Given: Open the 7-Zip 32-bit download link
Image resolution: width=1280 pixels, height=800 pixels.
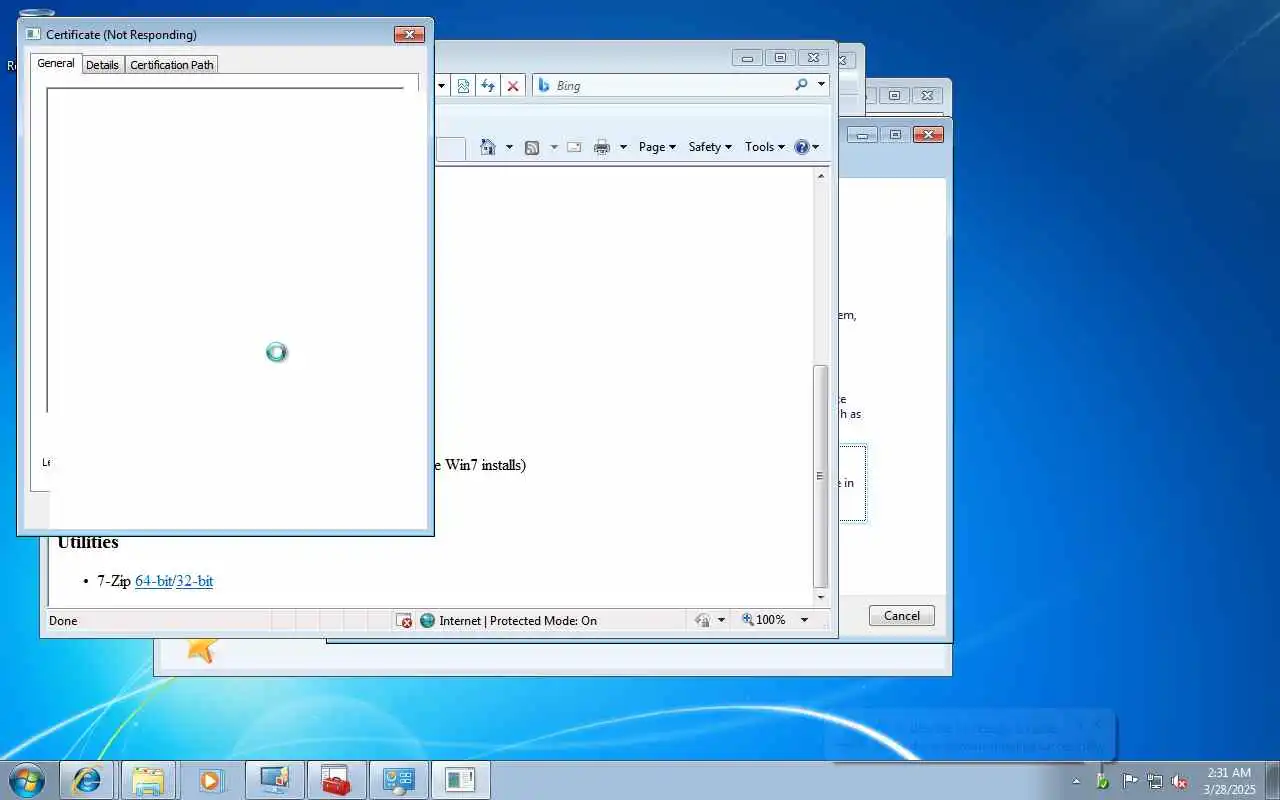Looking at the screenshot, I should (x=195, y=581).
